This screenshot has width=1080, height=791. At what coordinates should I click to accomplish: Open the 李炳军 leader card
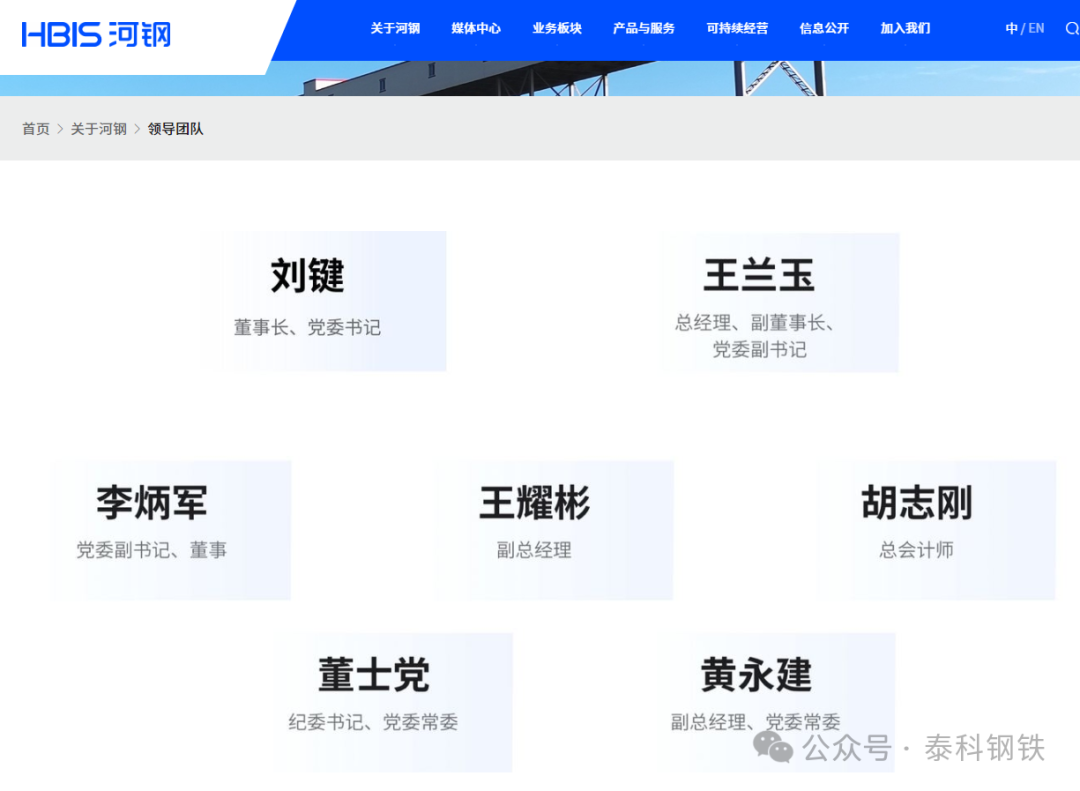(x=171, y=530)
